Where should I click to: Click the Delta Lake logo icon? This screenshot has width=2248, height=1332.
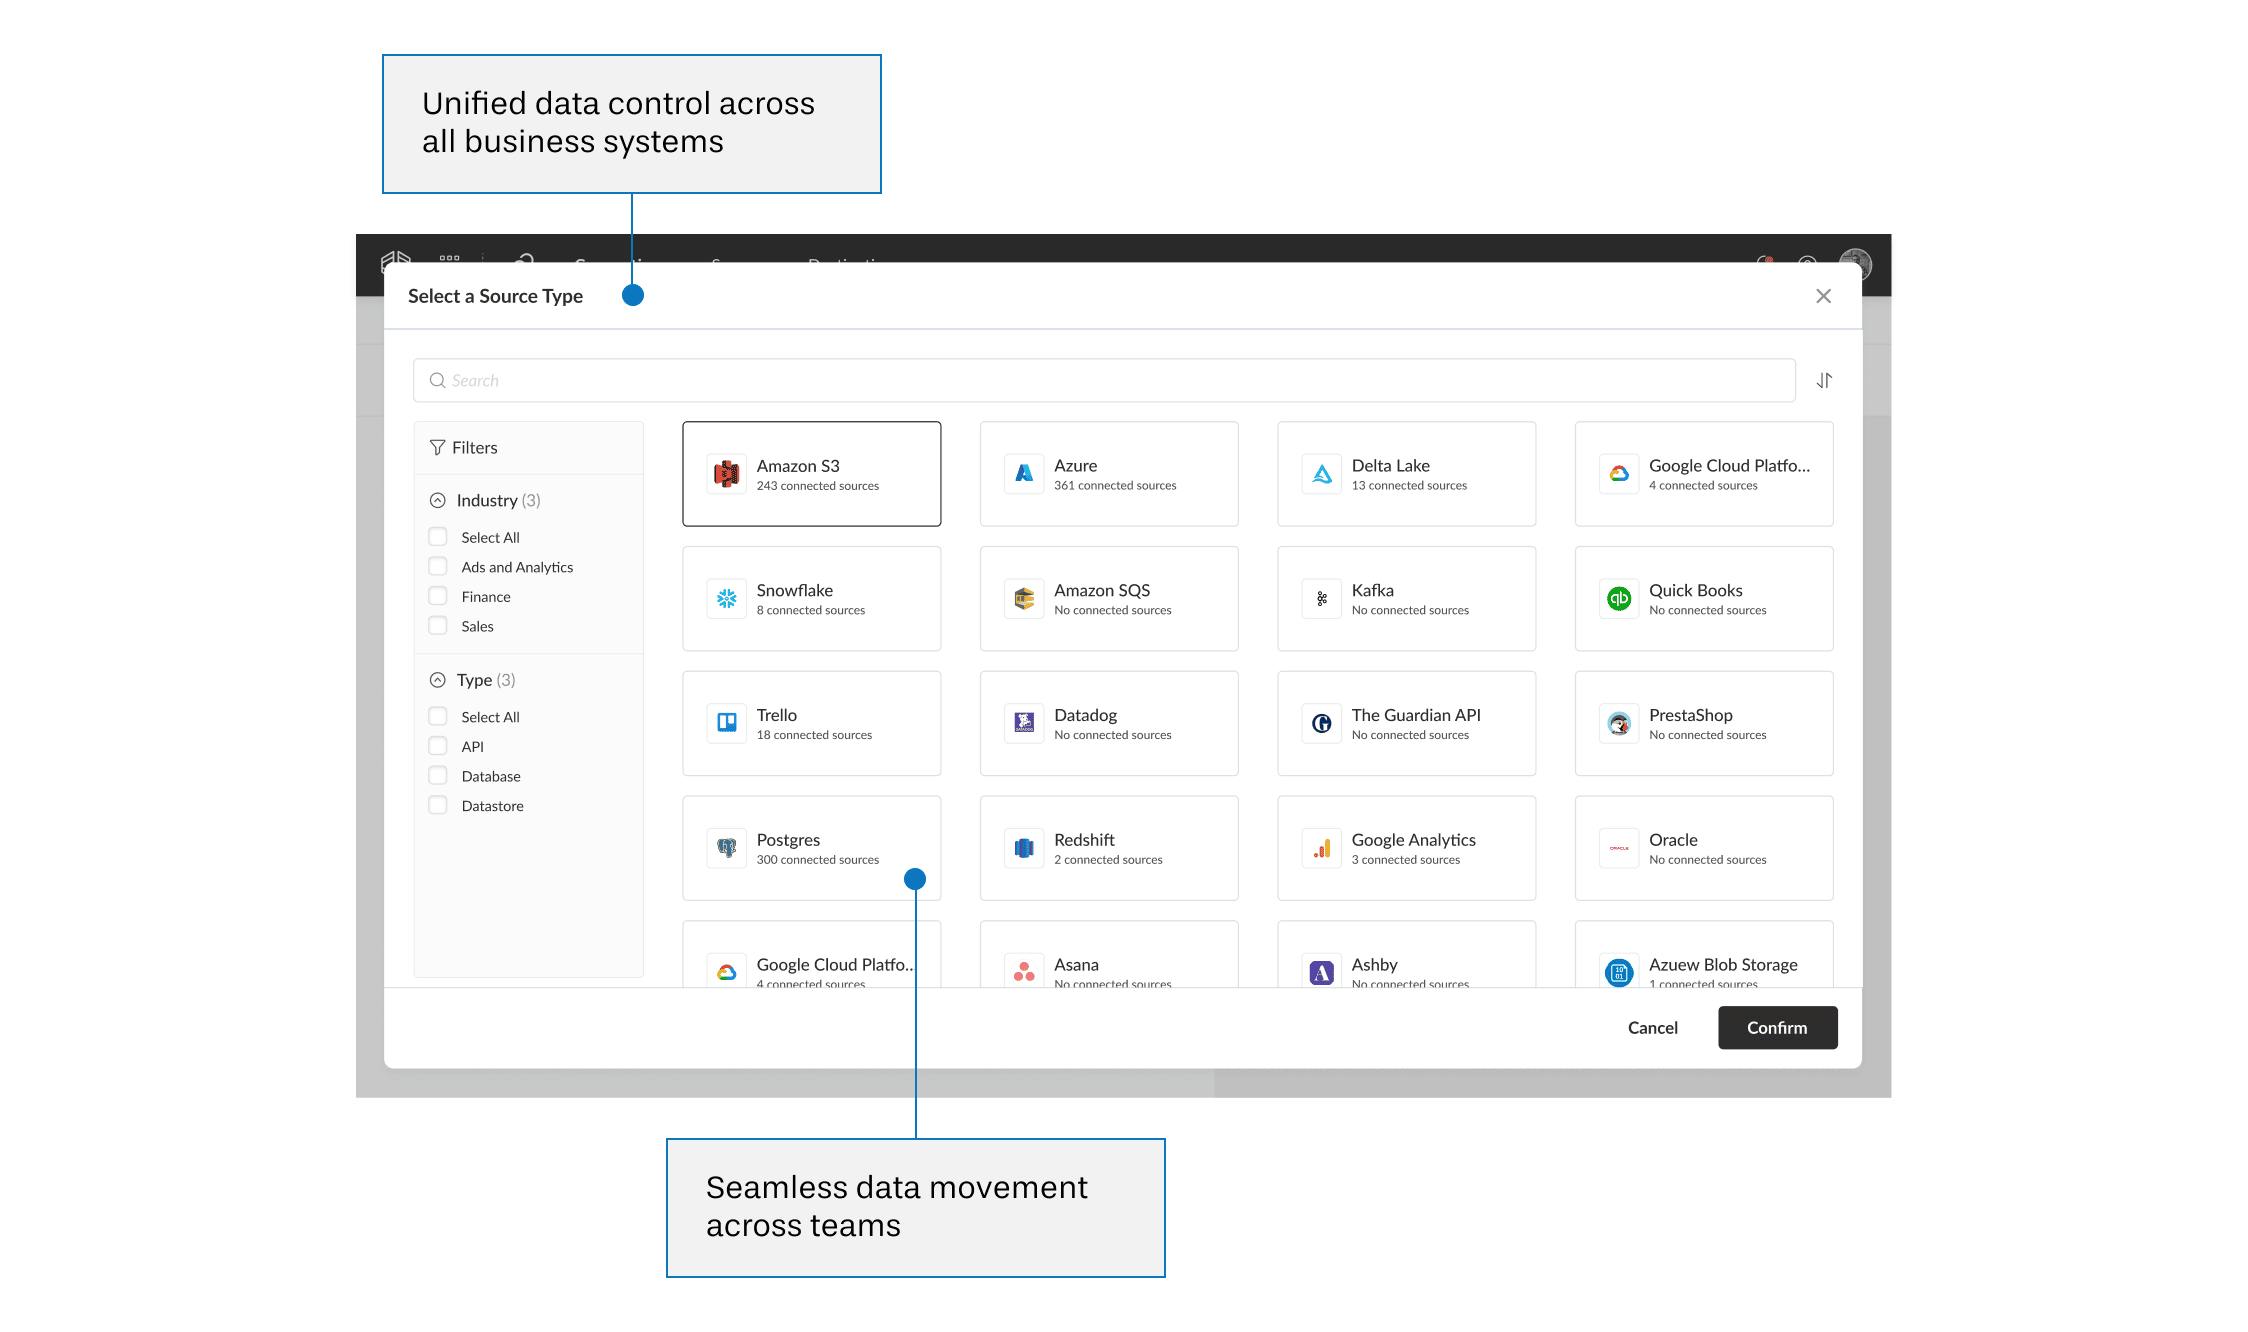point(1321,474)
